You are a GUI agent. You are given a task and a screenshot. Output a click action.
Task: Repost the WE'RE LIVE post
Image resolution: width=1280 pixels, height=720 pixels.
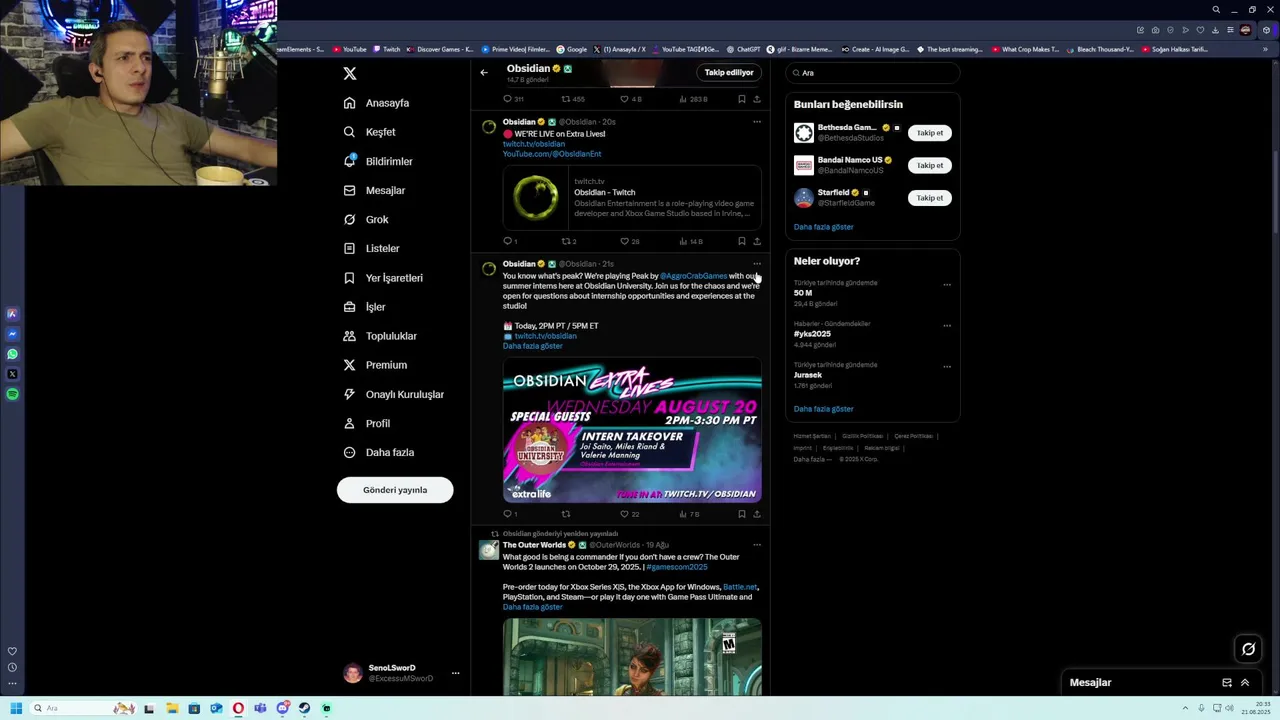coord(569,241)
